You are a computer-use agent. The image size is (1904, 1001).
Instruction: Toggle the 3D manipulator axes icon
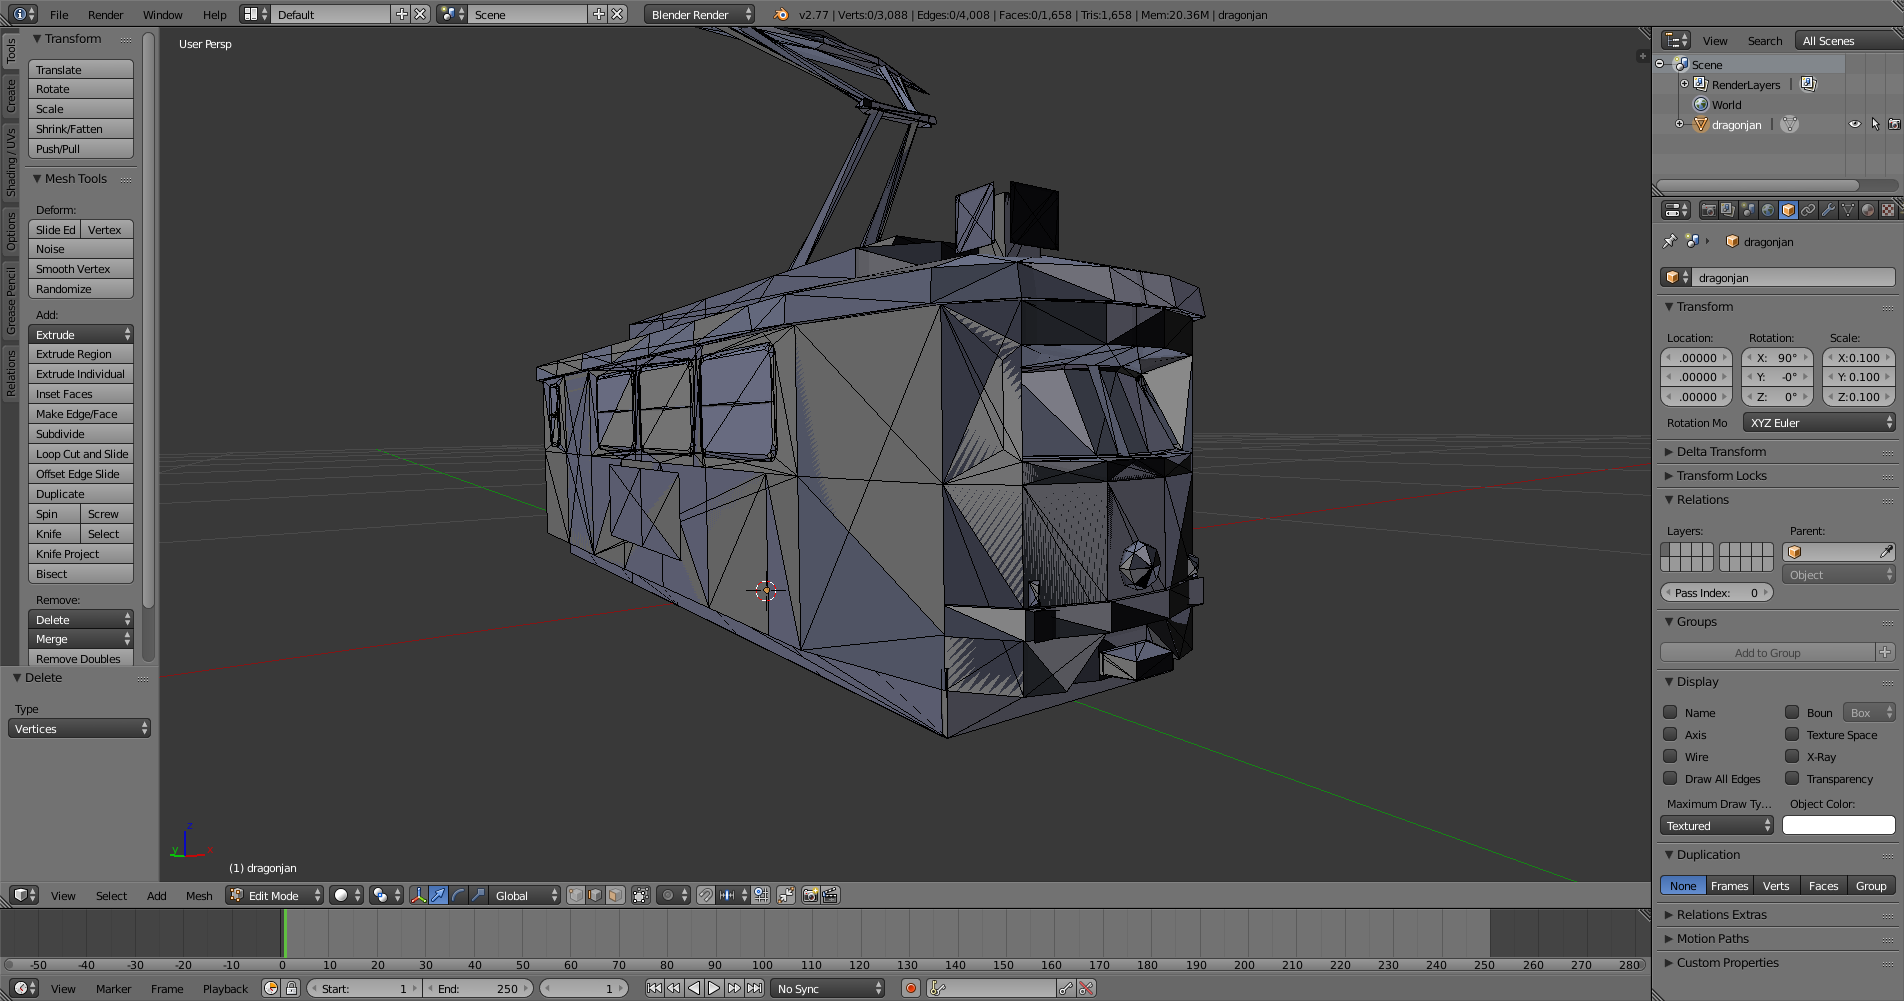[x=418, y=895]
